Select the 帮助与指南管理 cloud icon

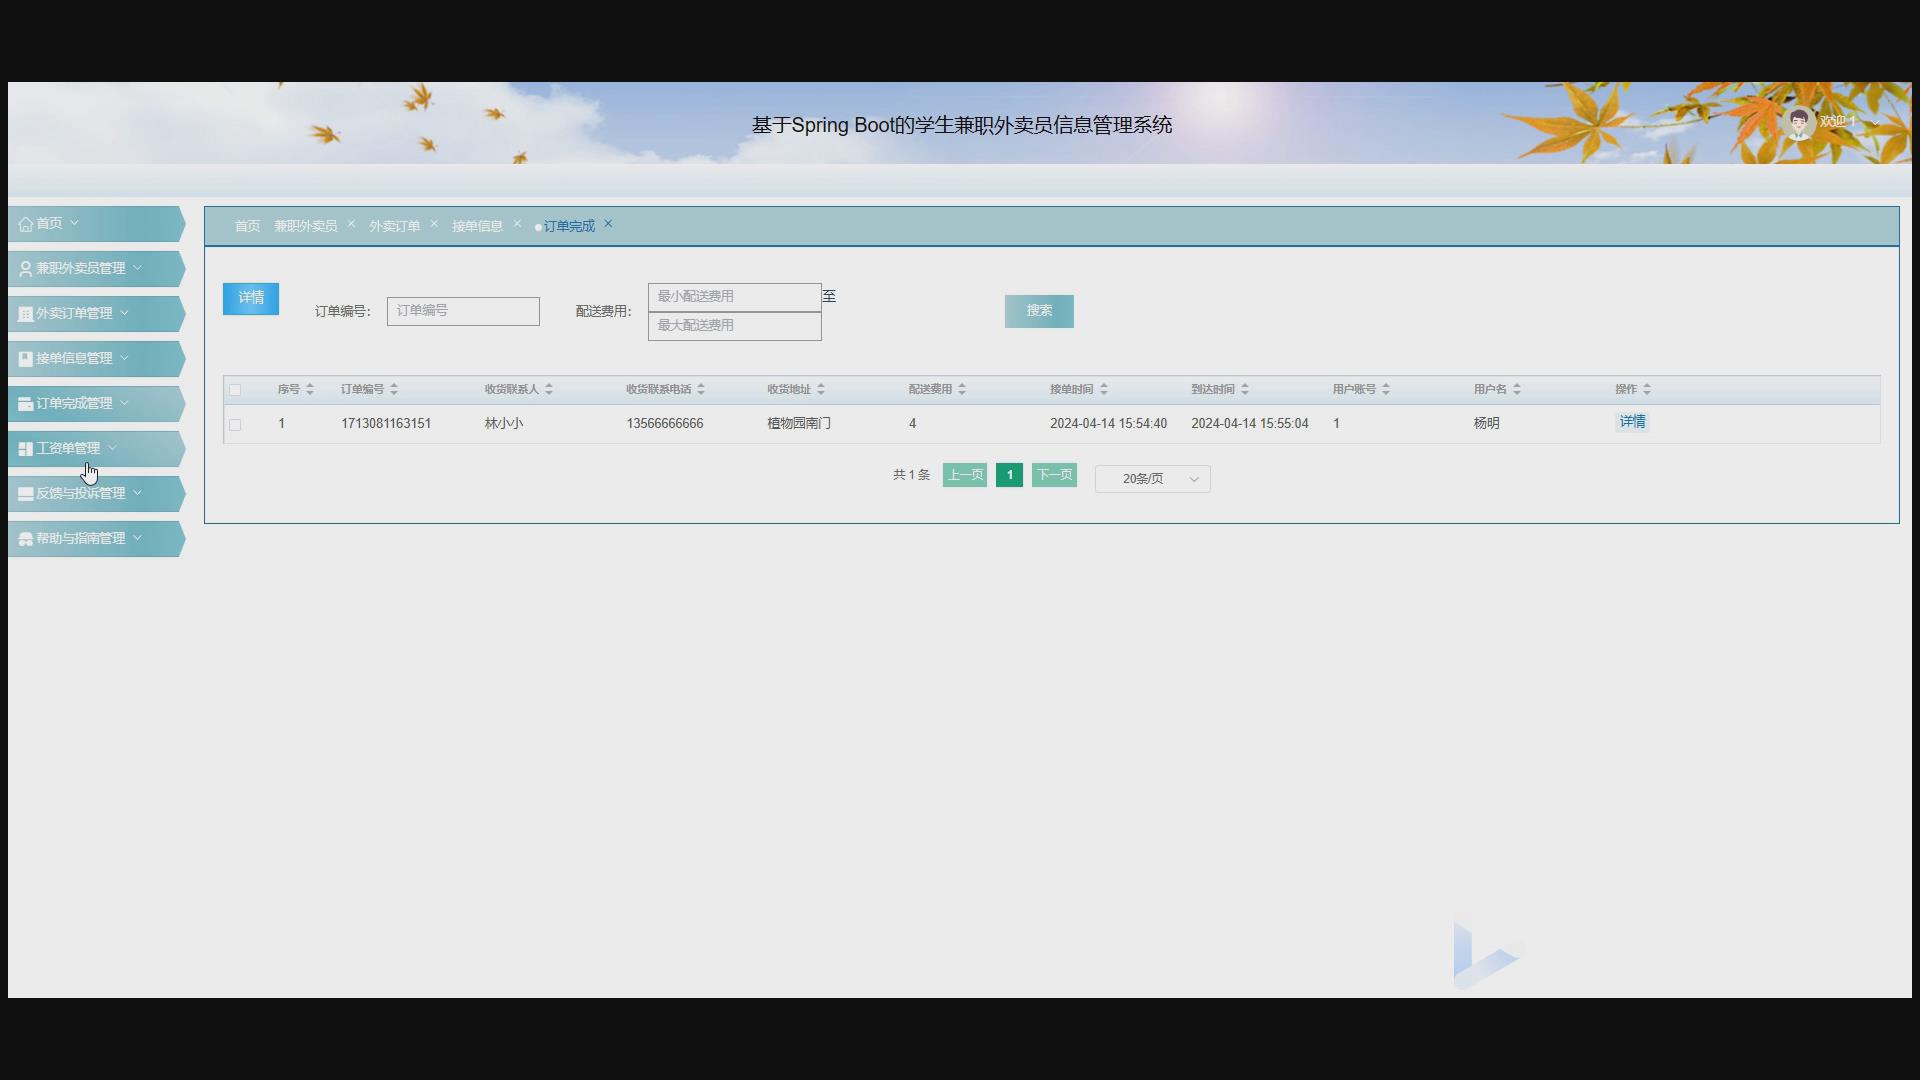[24, 538]
